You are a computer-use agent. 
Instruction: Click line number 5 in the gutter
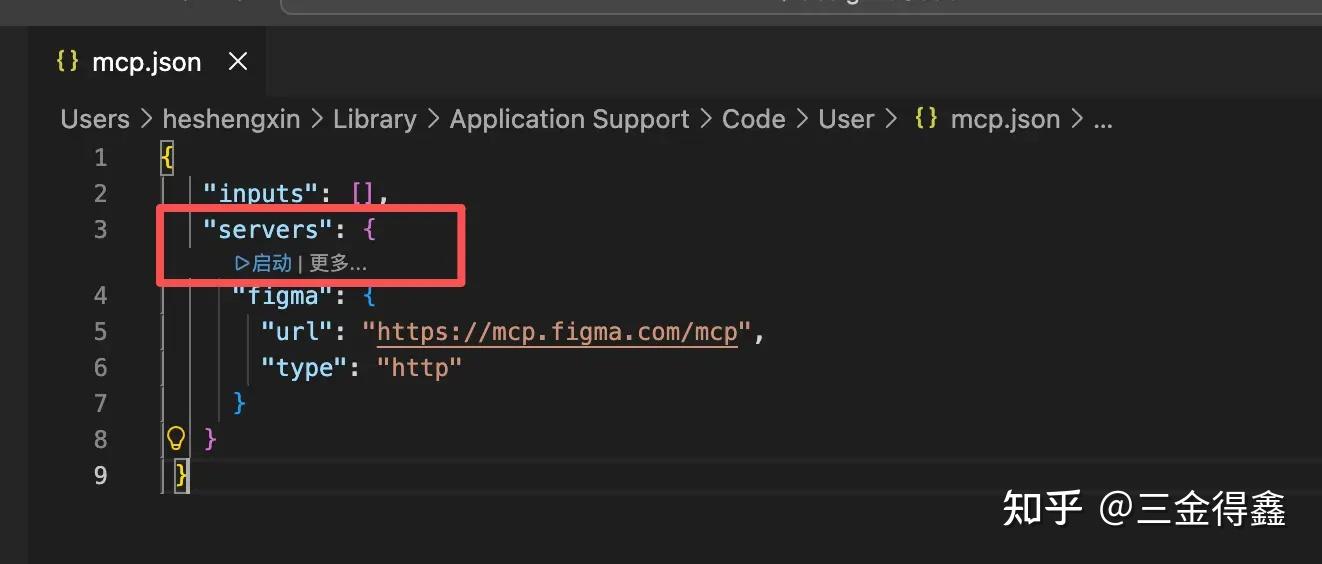click(100, 332)
